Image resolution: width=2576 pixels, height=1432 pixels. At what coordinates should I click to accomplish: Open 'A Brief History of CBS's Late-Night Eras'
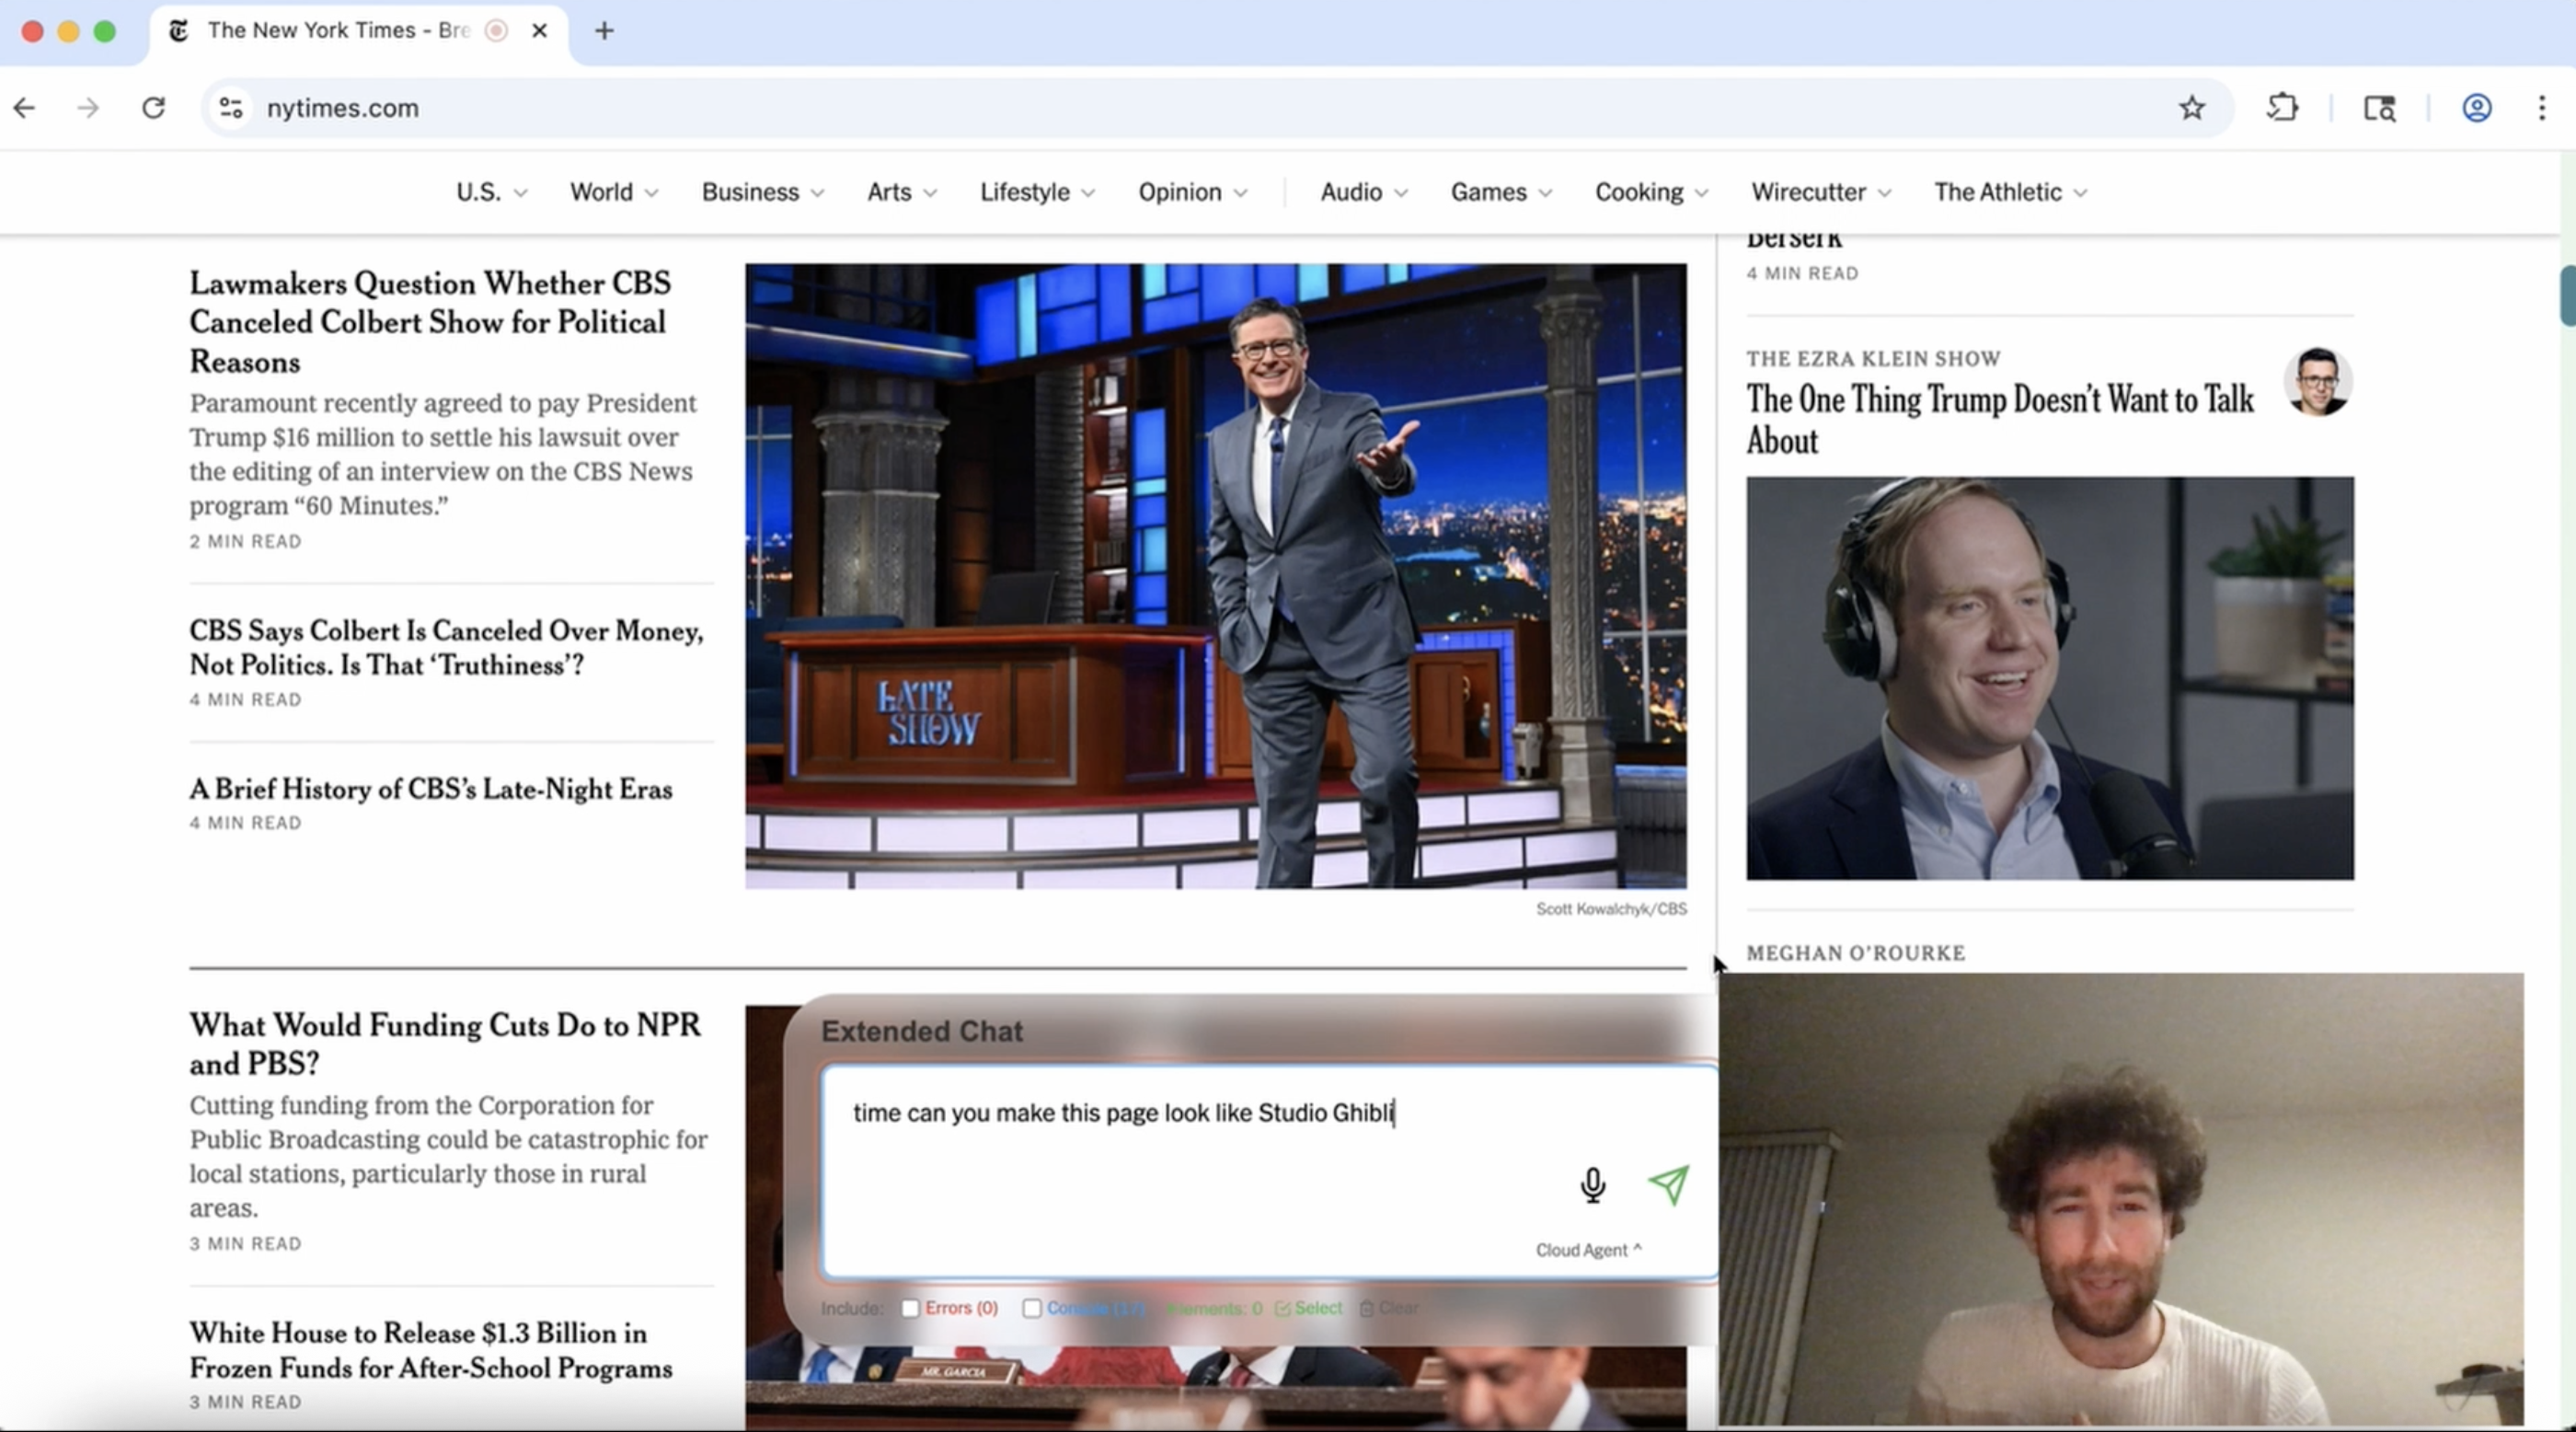[430, 789]
